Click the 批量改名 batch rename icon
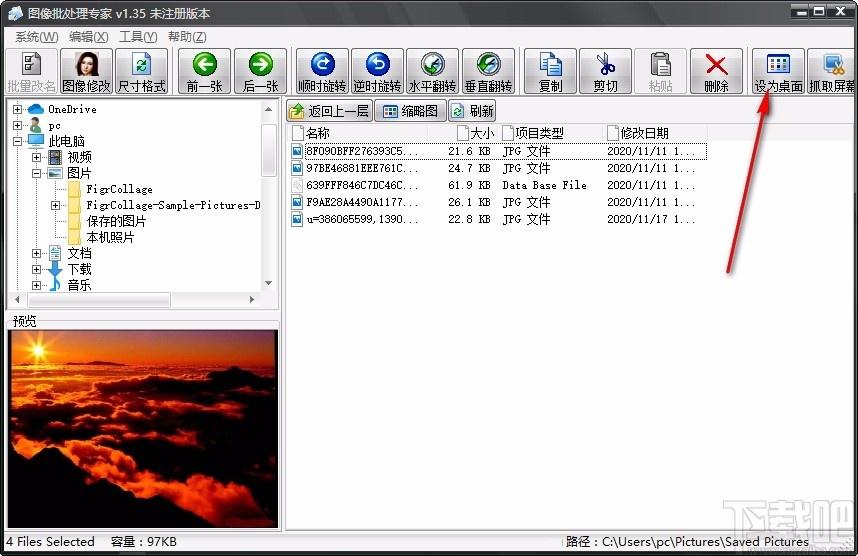 click(31, 71)
